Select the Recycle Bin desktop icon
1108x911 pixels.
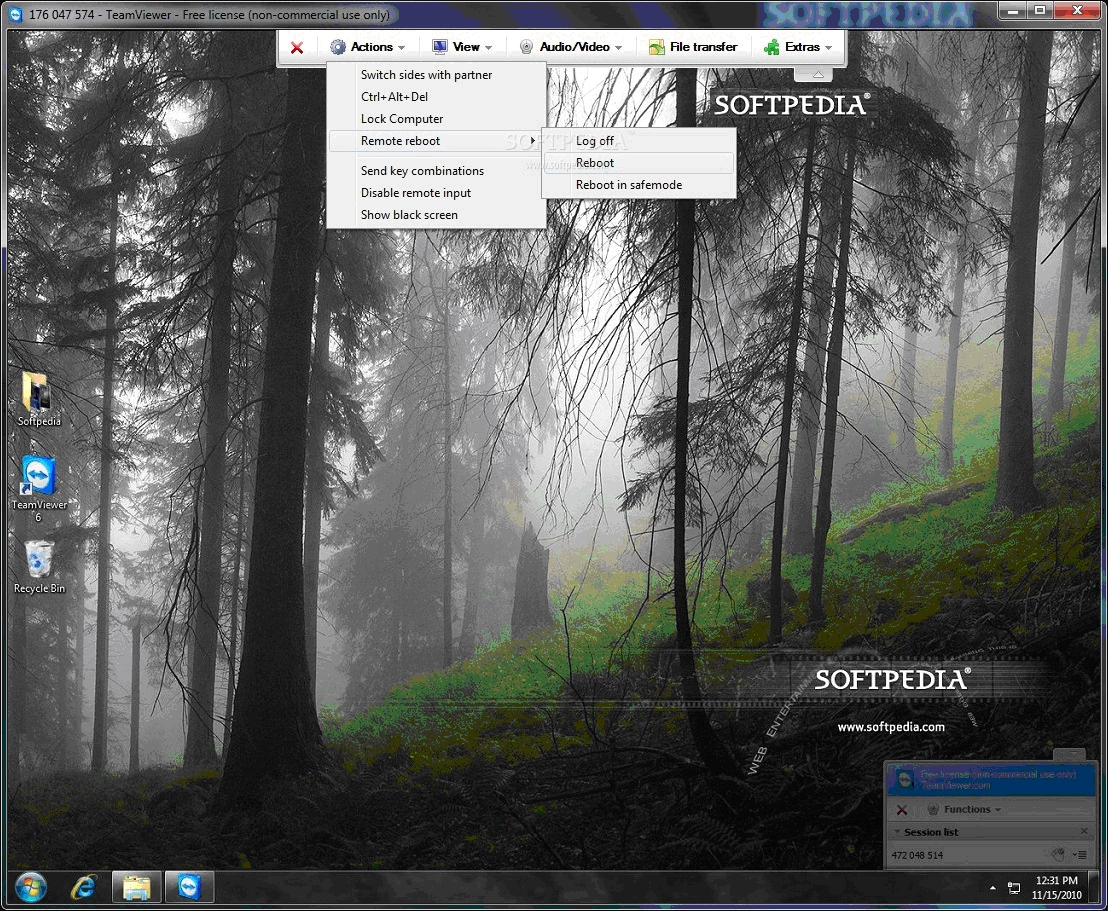pos(39,566)
